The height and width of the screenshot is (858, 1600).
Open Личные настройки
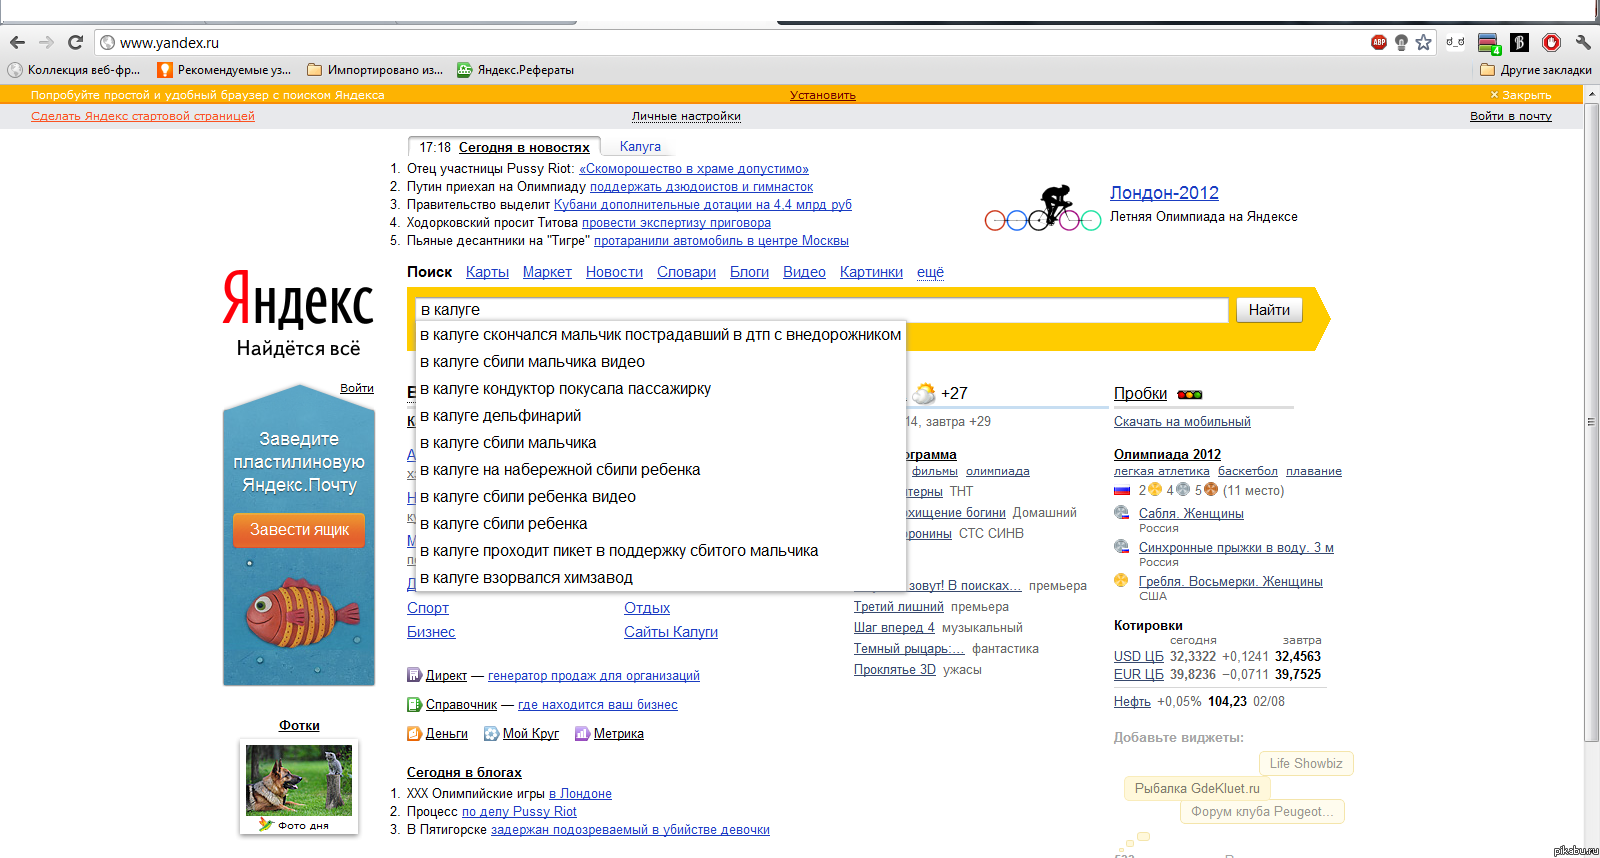tap(686, 116)
